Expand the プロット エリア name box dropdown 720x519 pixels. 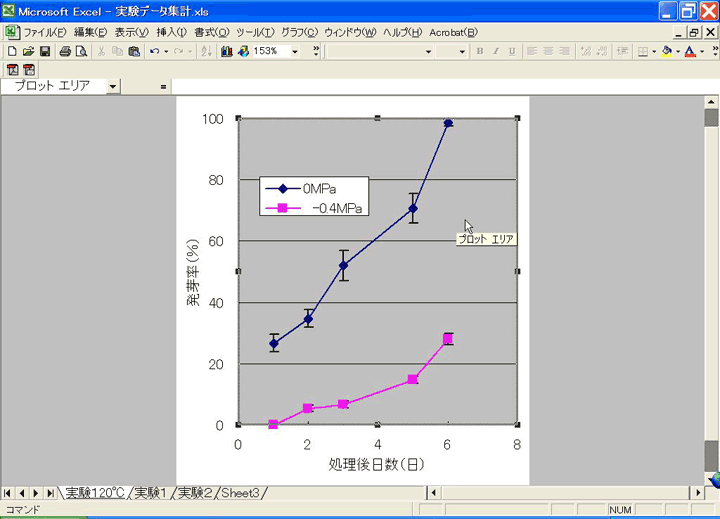pyautogui.click(x=112, y=86)
